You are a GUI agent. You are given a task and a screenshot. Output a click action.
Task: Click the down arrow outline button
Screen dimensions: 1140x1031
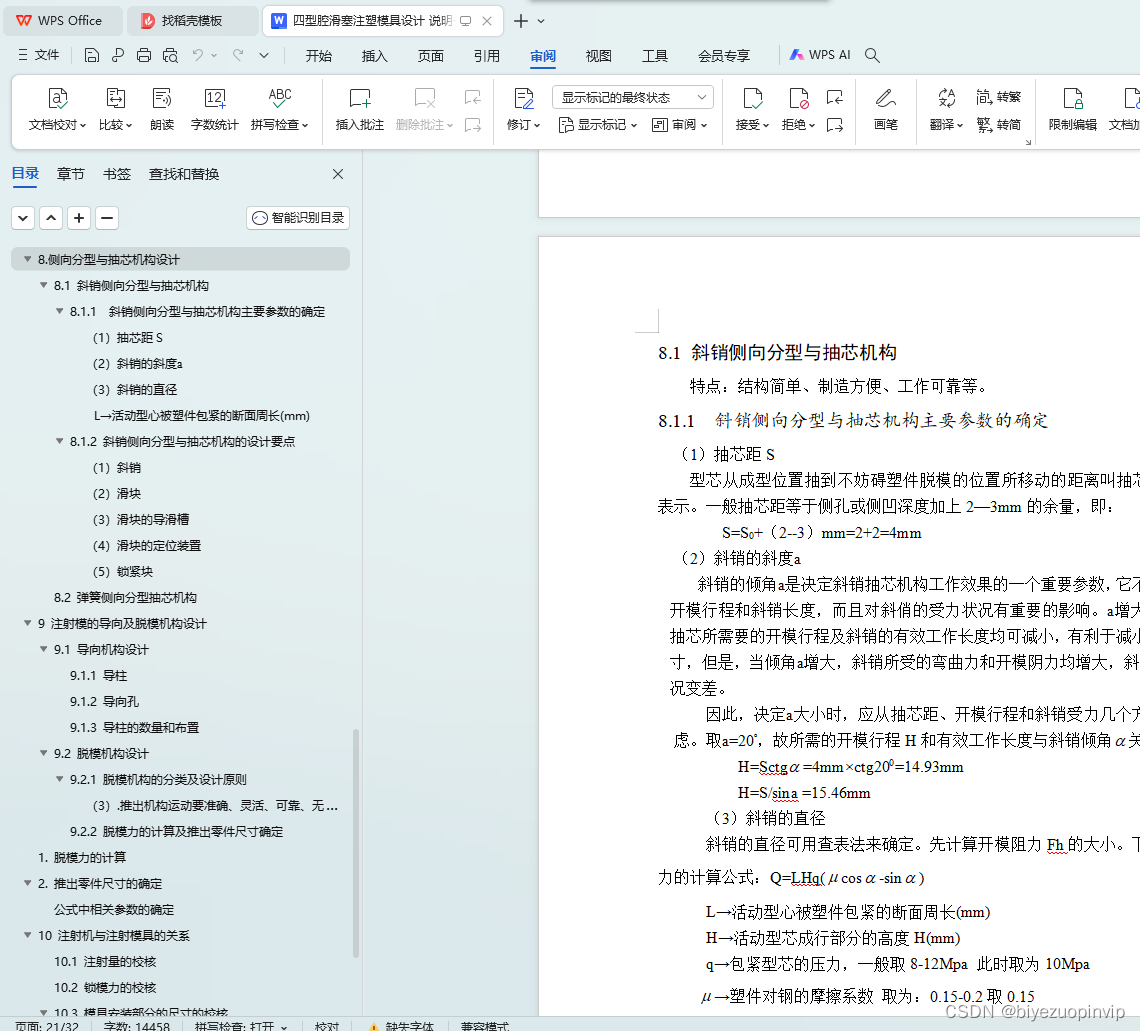click(x=23, y=217)
